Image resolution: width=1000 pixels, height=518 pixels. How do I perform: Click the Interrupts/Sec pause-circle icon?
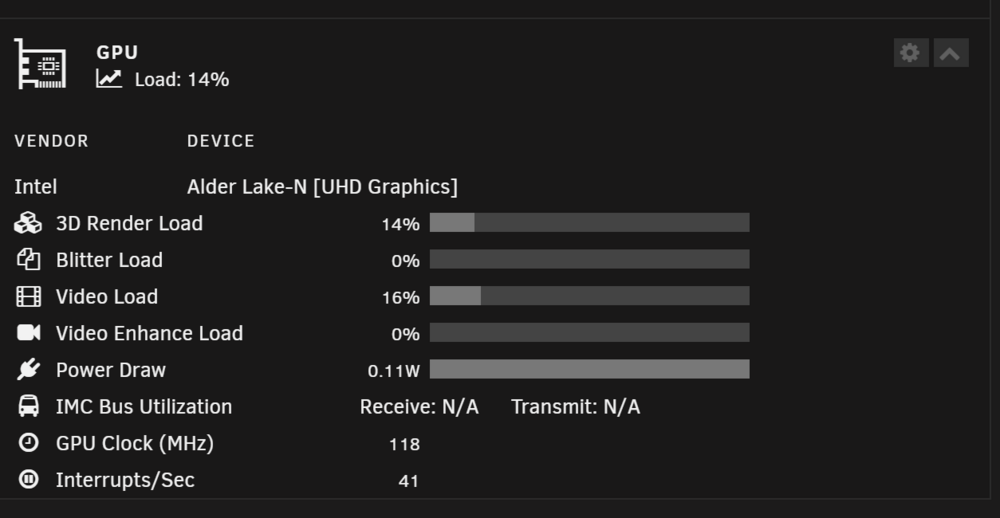point(28,478)
